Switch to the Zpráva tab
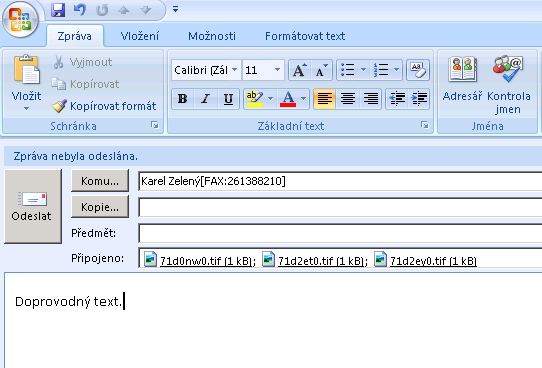Viewport: 542px width, 368px height. (x=75, y=36)
